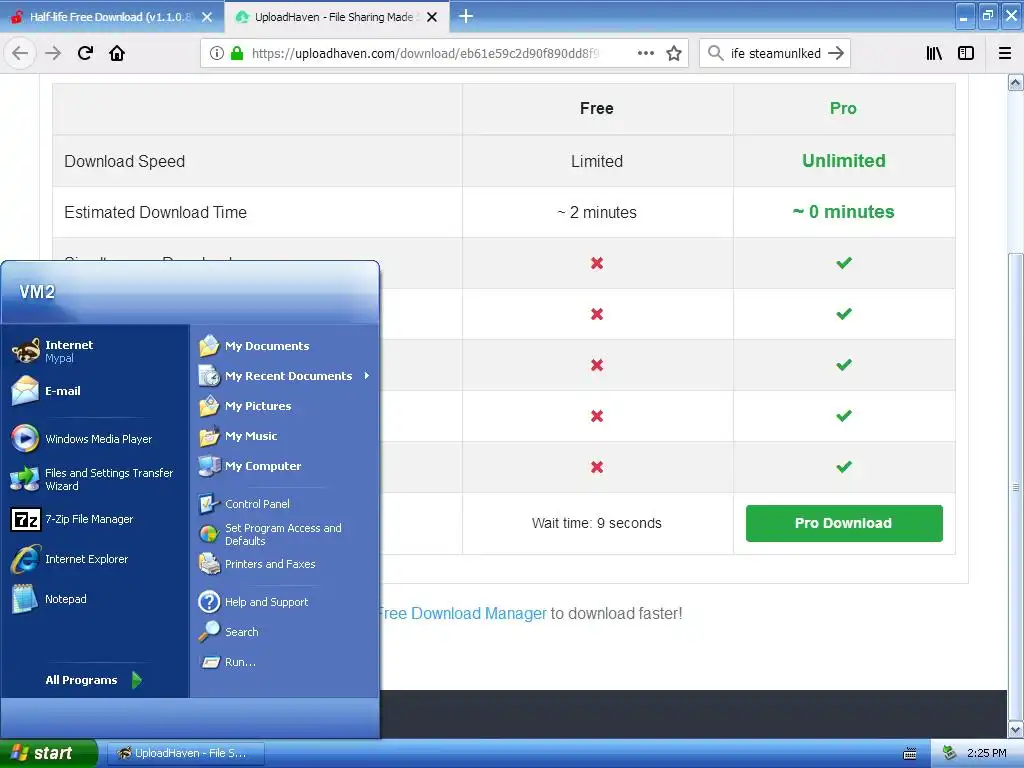The height and width of the screenshot is (768, 1024).
Task: Open Control Panel
Action: (x=284, y=504)
